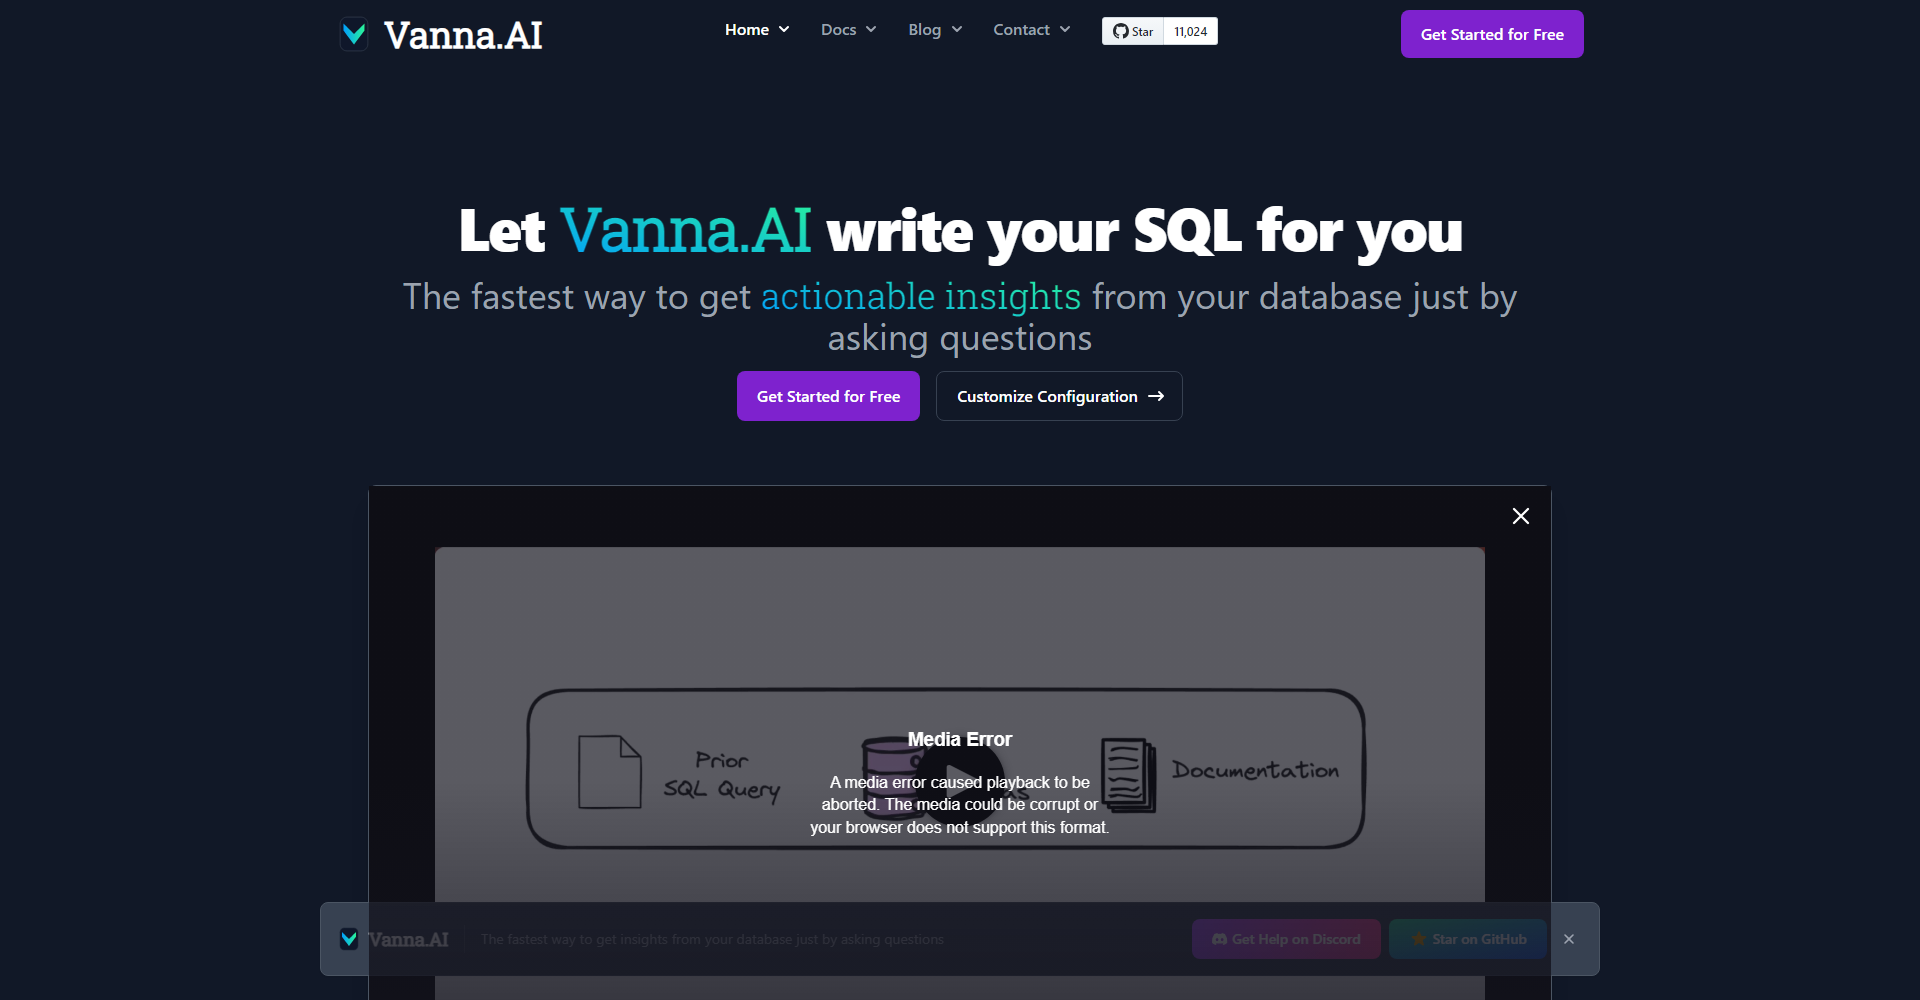Dismiss the video overlay with the X

click(1520, 516)
